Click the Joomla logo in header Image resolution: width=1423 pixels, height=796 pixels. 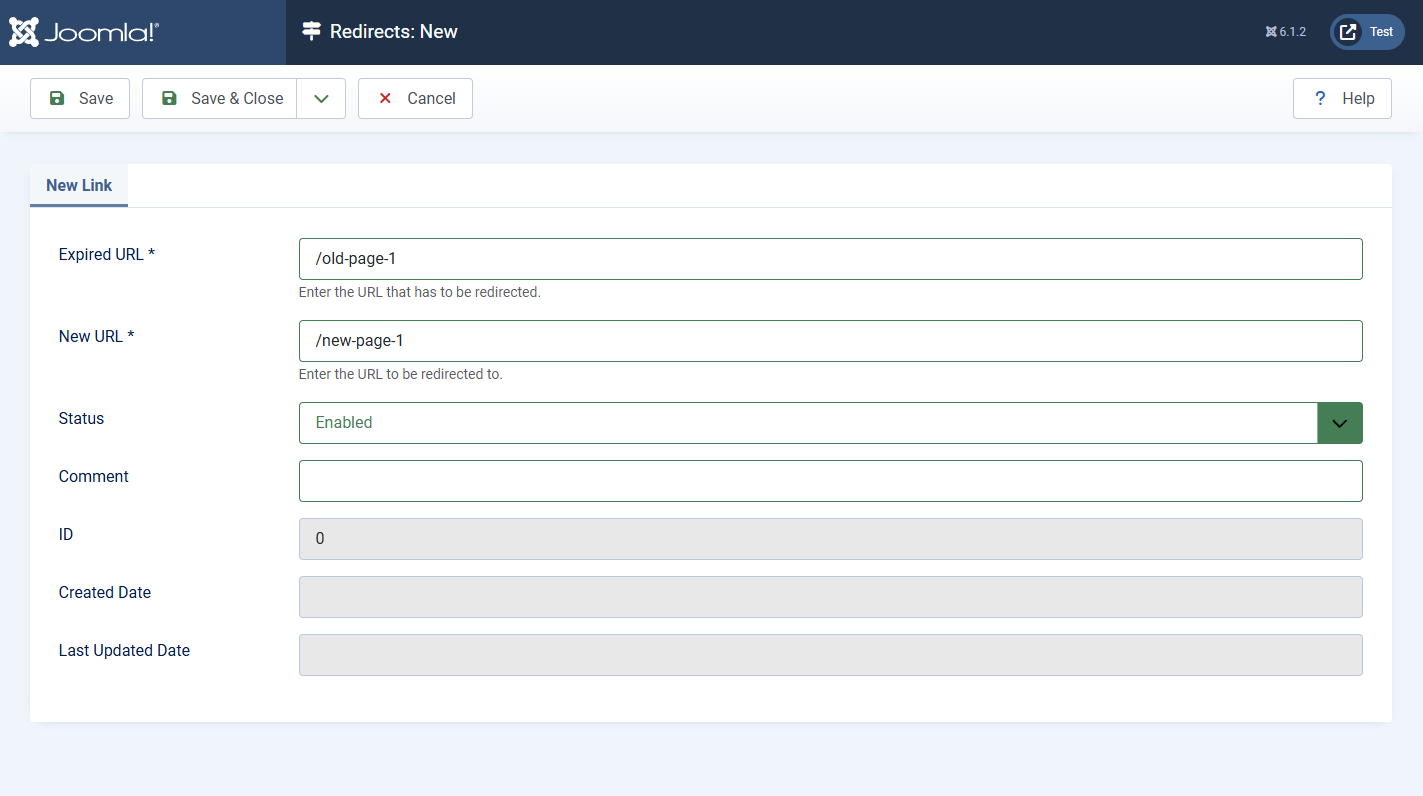click(84, 32)
